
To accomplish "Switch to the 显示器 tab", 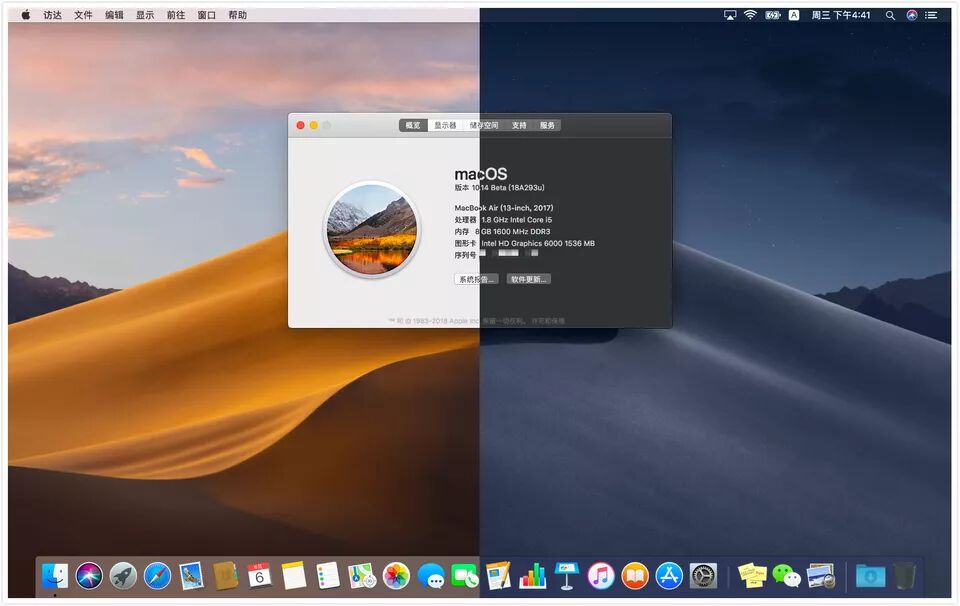I will click(445, 125).
